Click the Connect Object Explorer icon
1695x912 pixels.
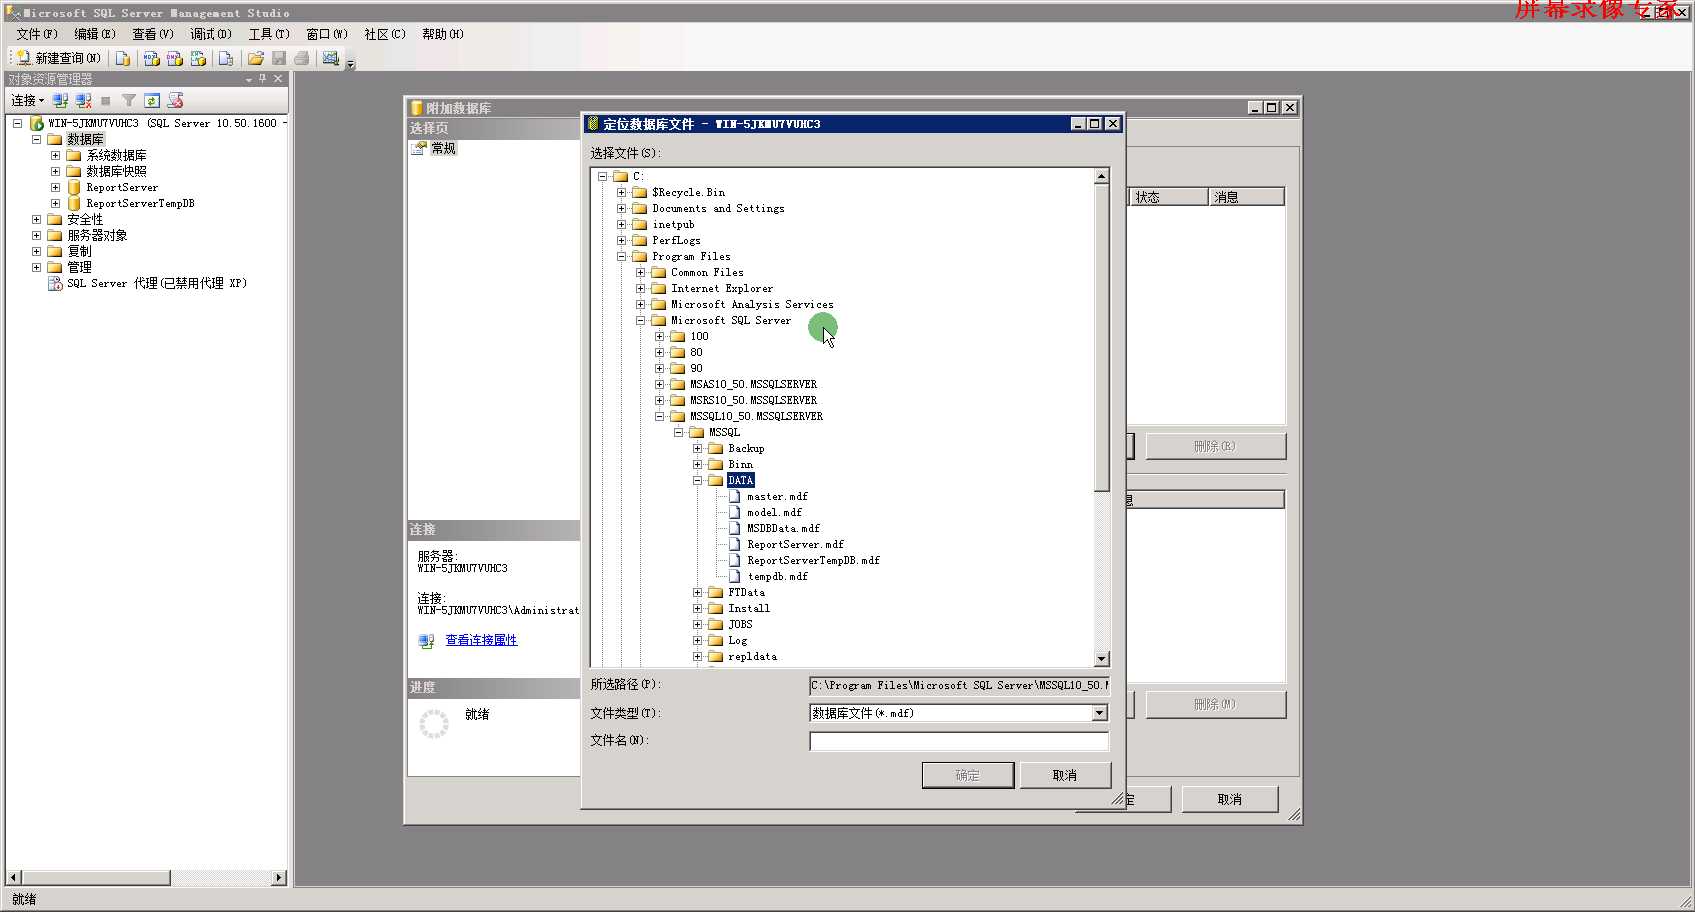[61, 100]
